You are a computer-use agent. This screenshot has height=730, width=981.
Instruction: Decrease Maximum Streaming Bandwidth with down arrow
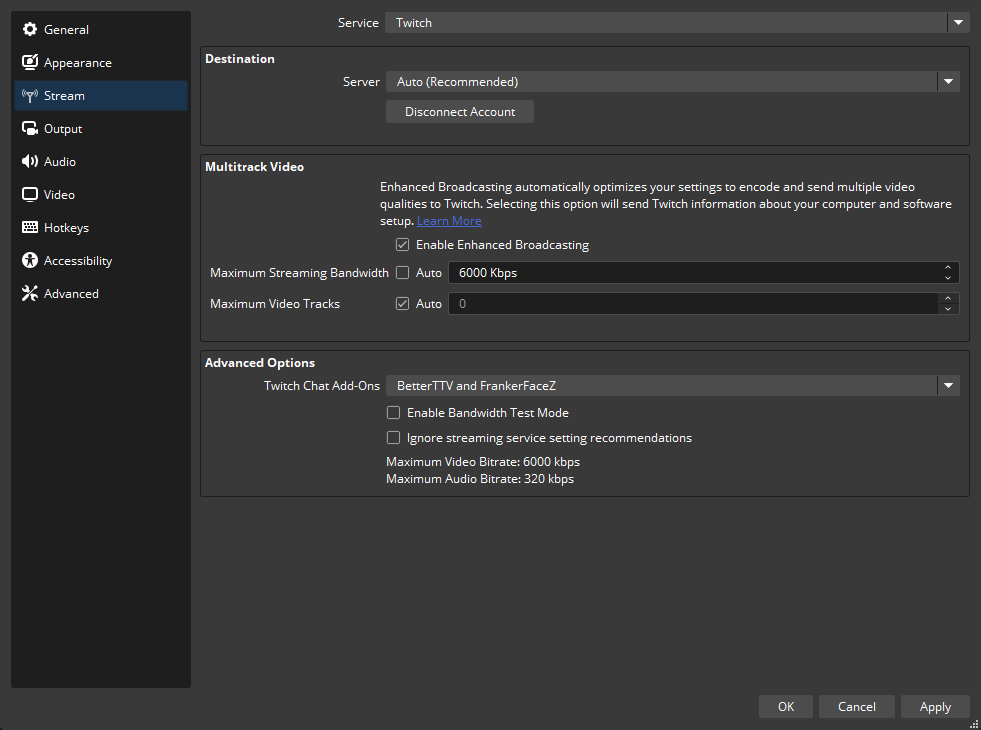tap(948, 278)
